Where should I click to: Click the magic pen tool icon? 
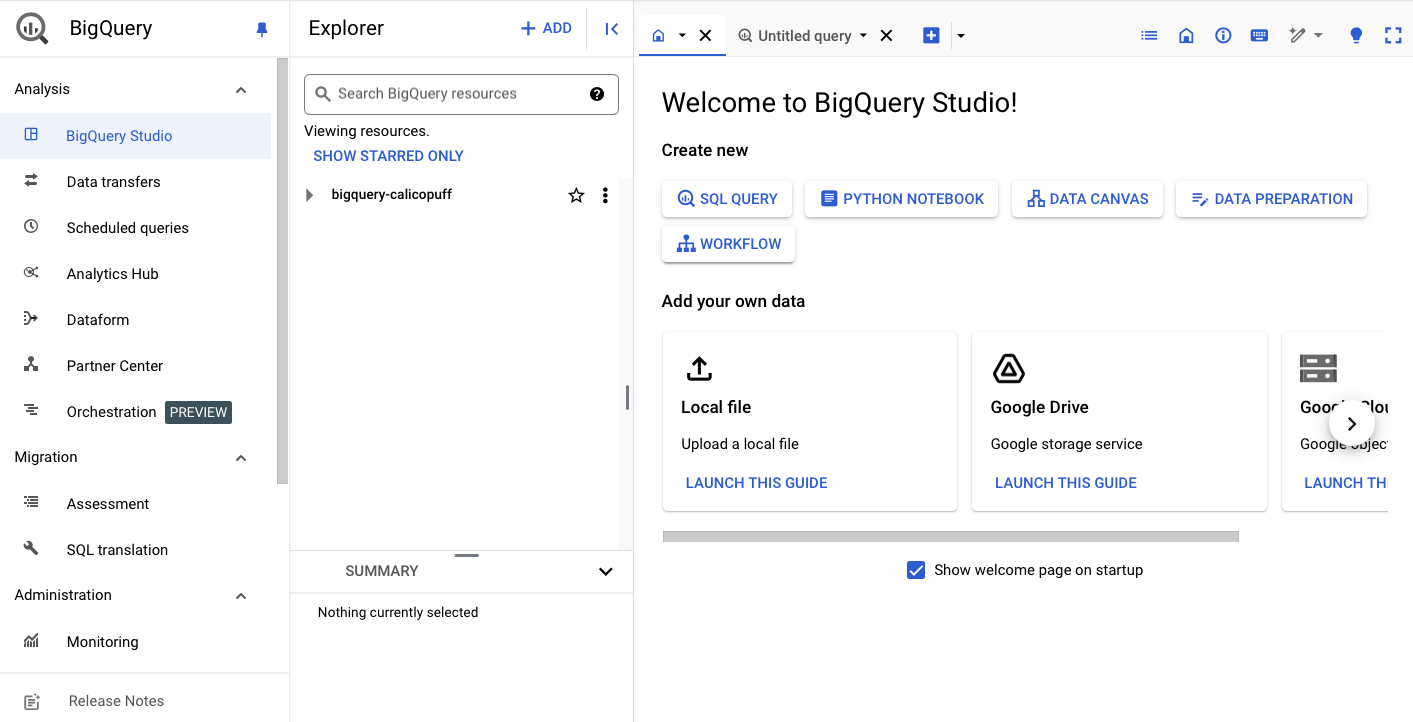pos(1297,35)
